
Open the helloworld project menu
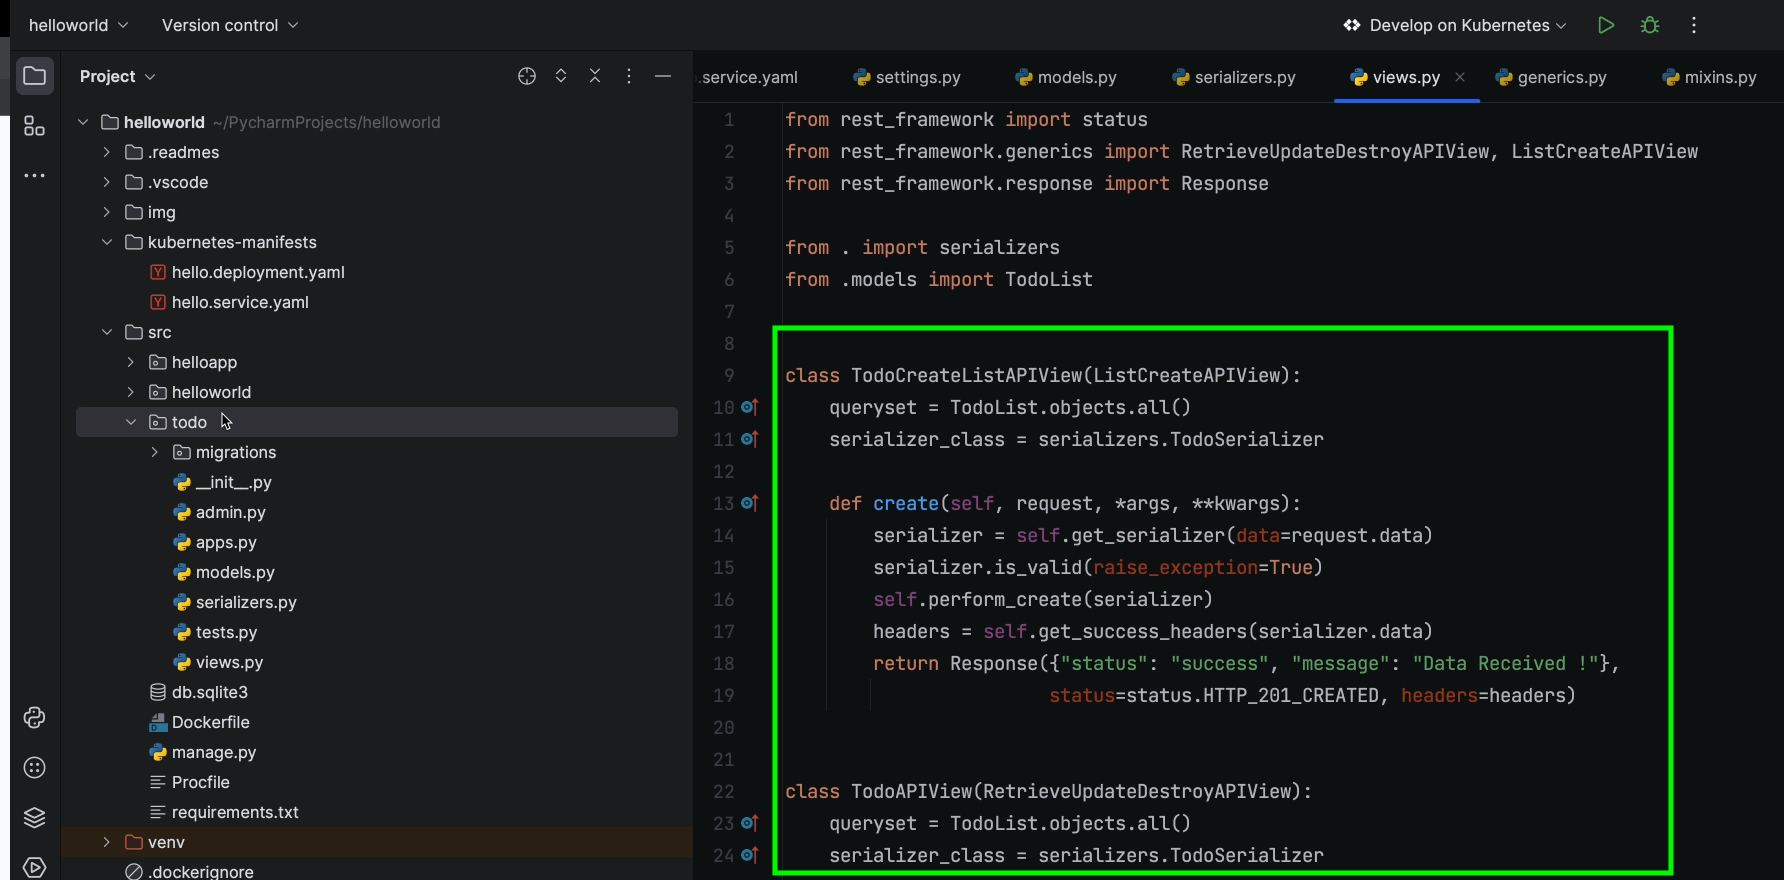click(78, 25)
